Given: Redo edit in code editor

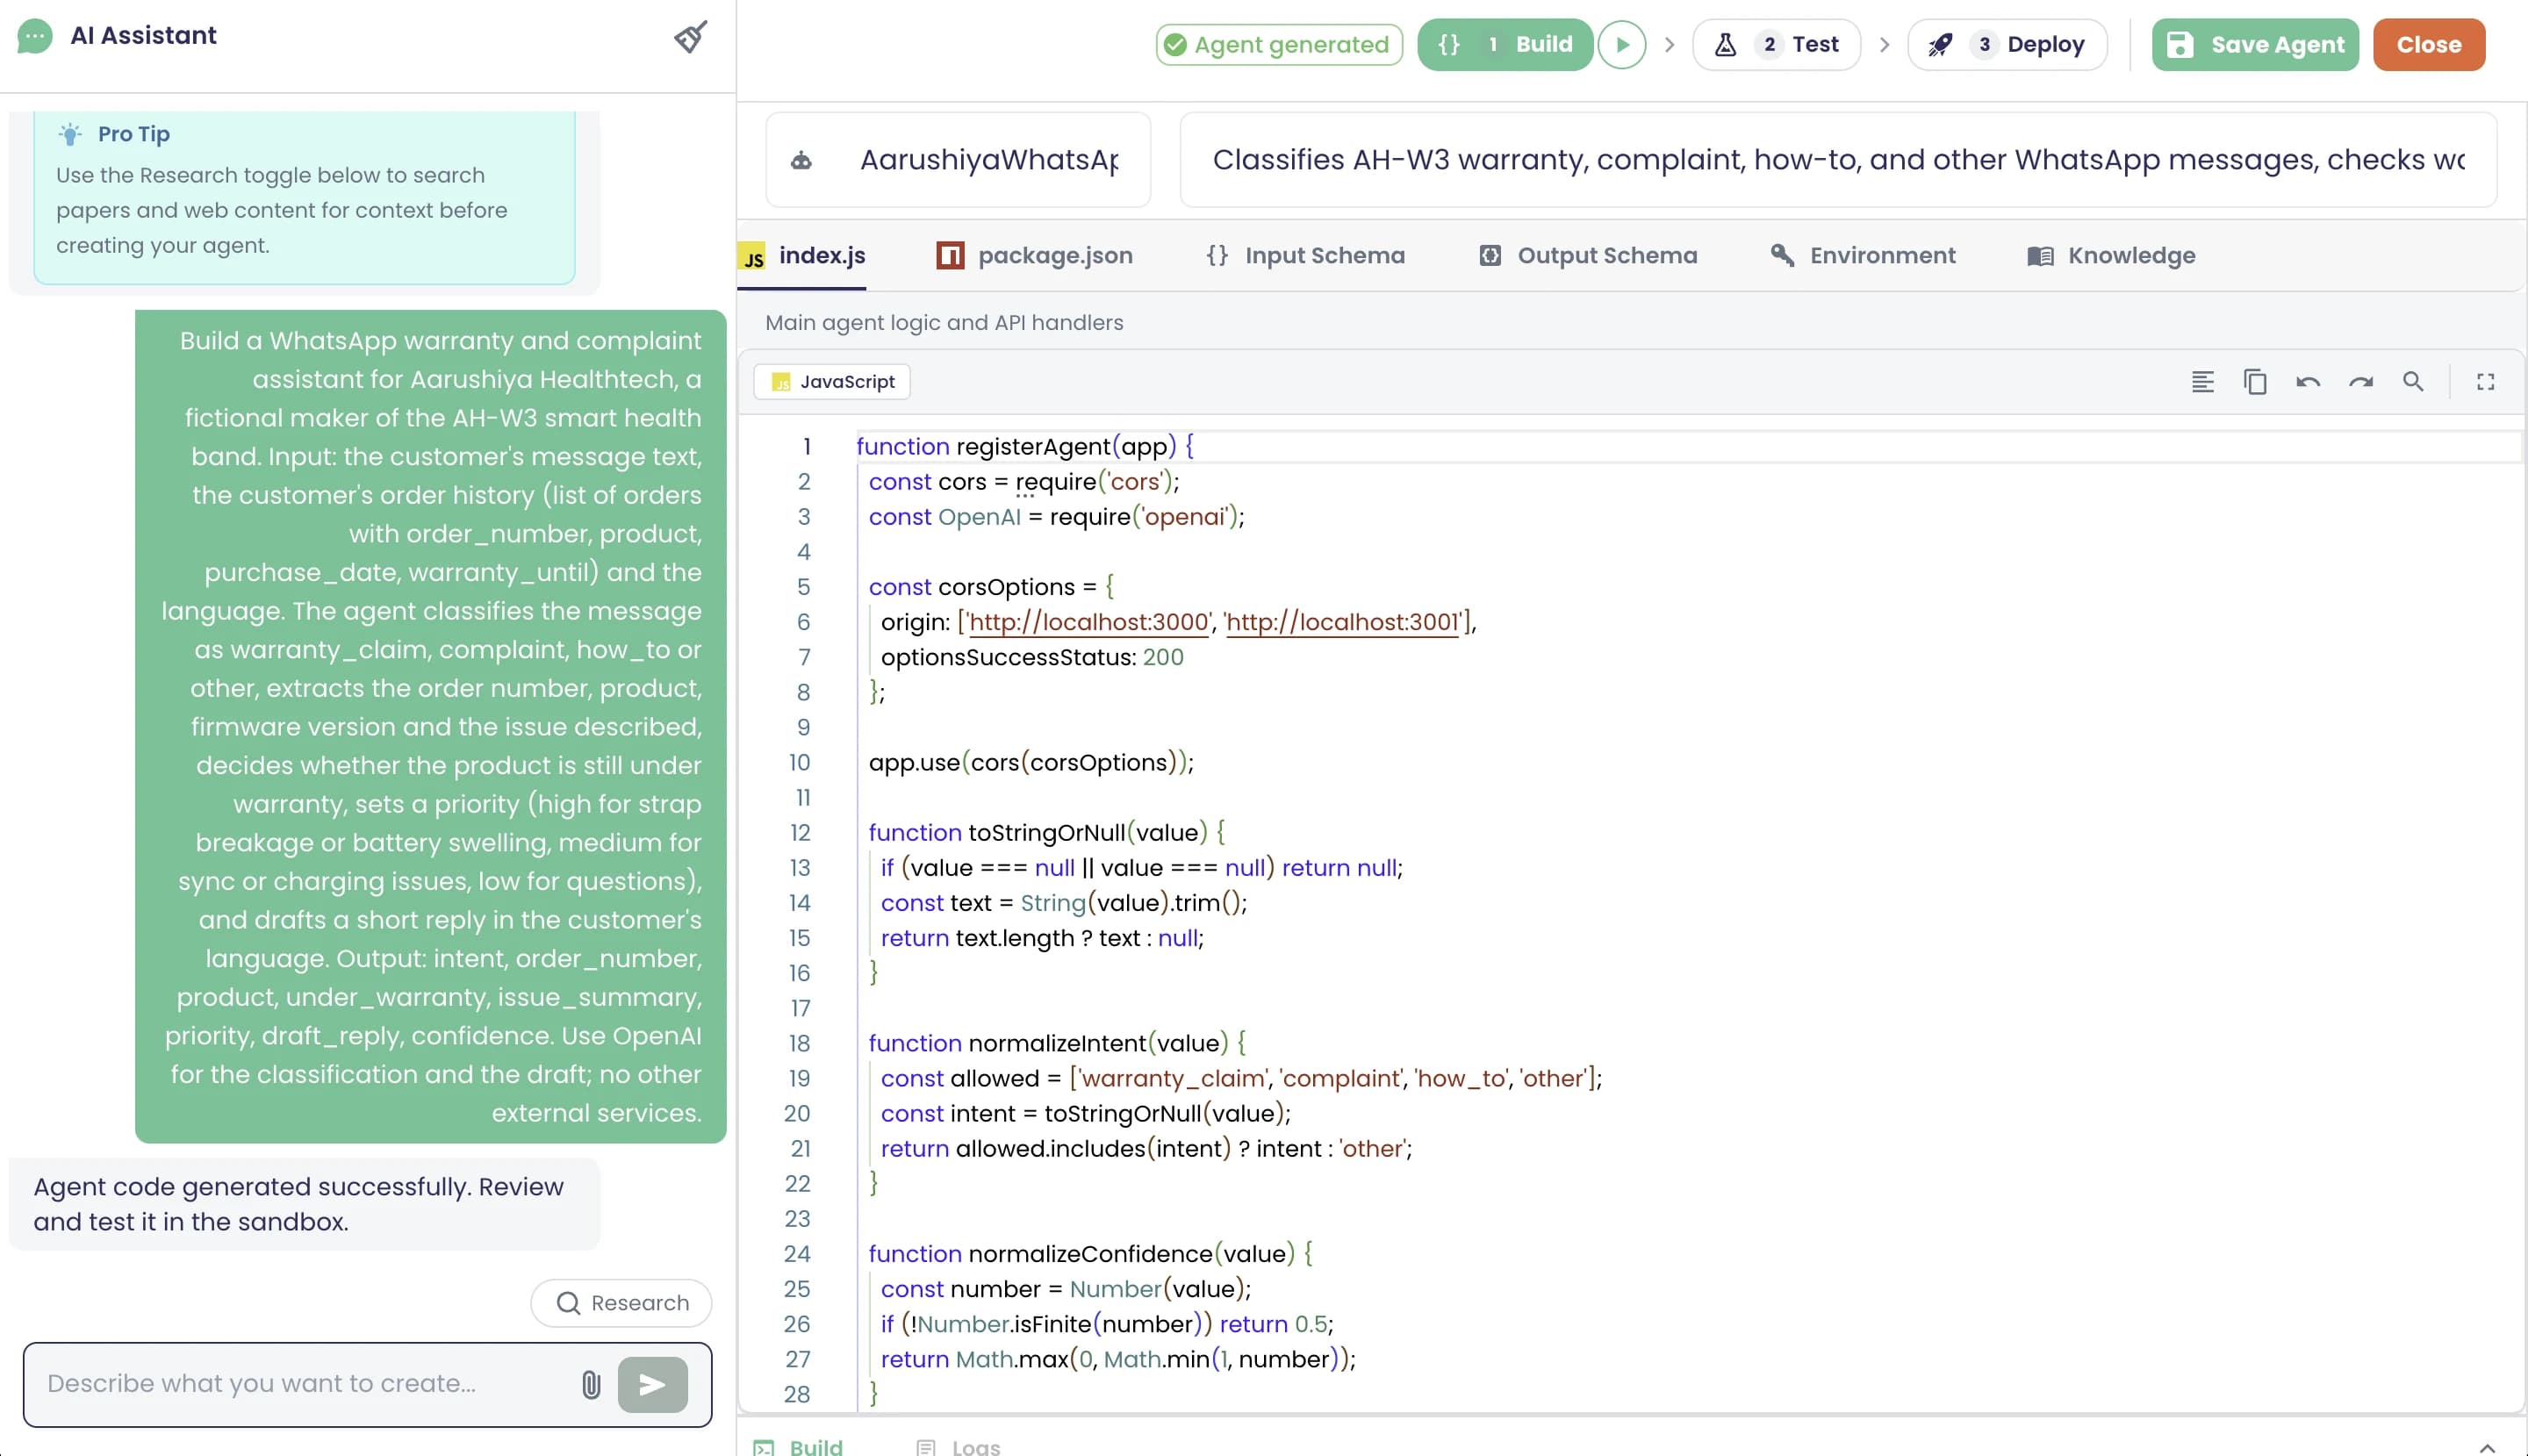Looking at the screenshot, I should 2361,381.
